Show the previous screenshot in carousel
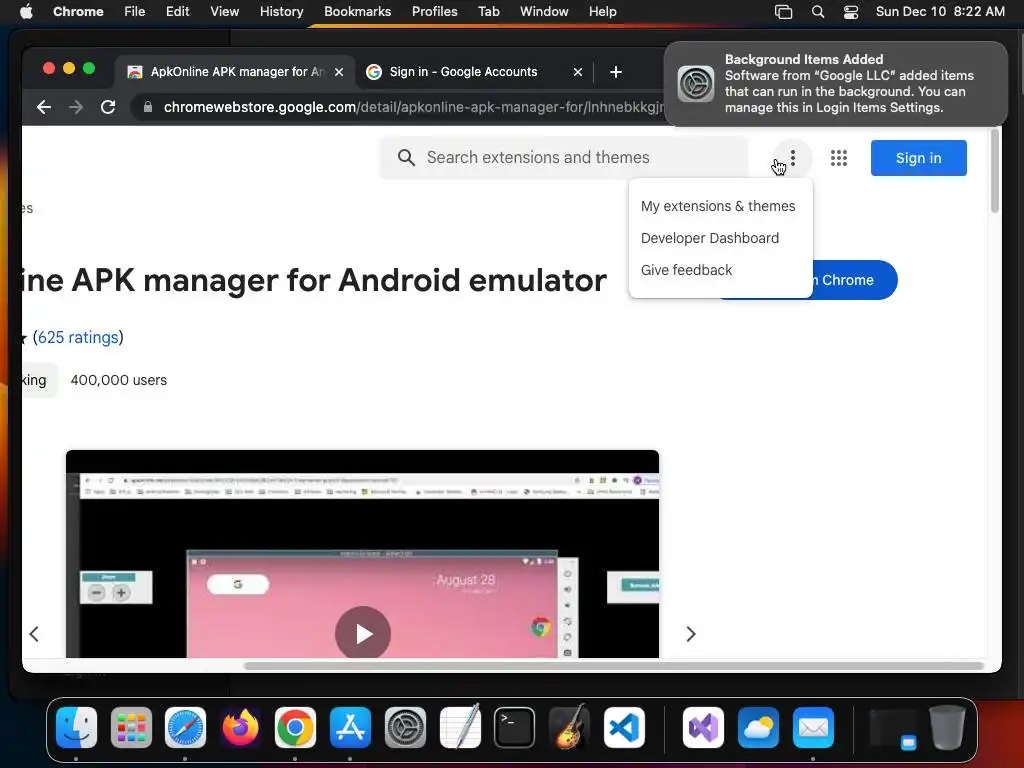The height and width of the screenshot is (768, 1024). 34,633
